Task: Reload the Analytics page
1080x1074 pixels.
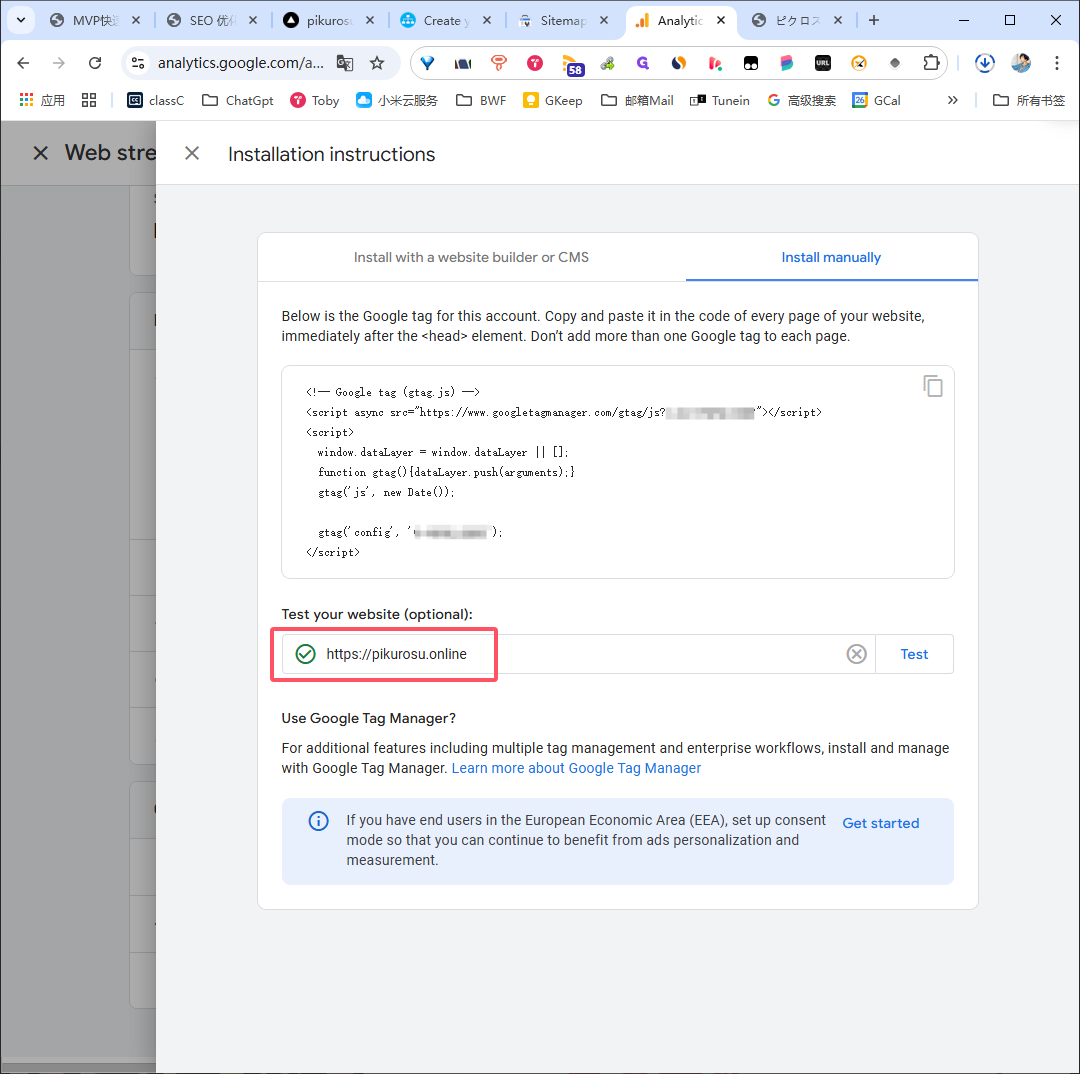Action: pos(95,63)
